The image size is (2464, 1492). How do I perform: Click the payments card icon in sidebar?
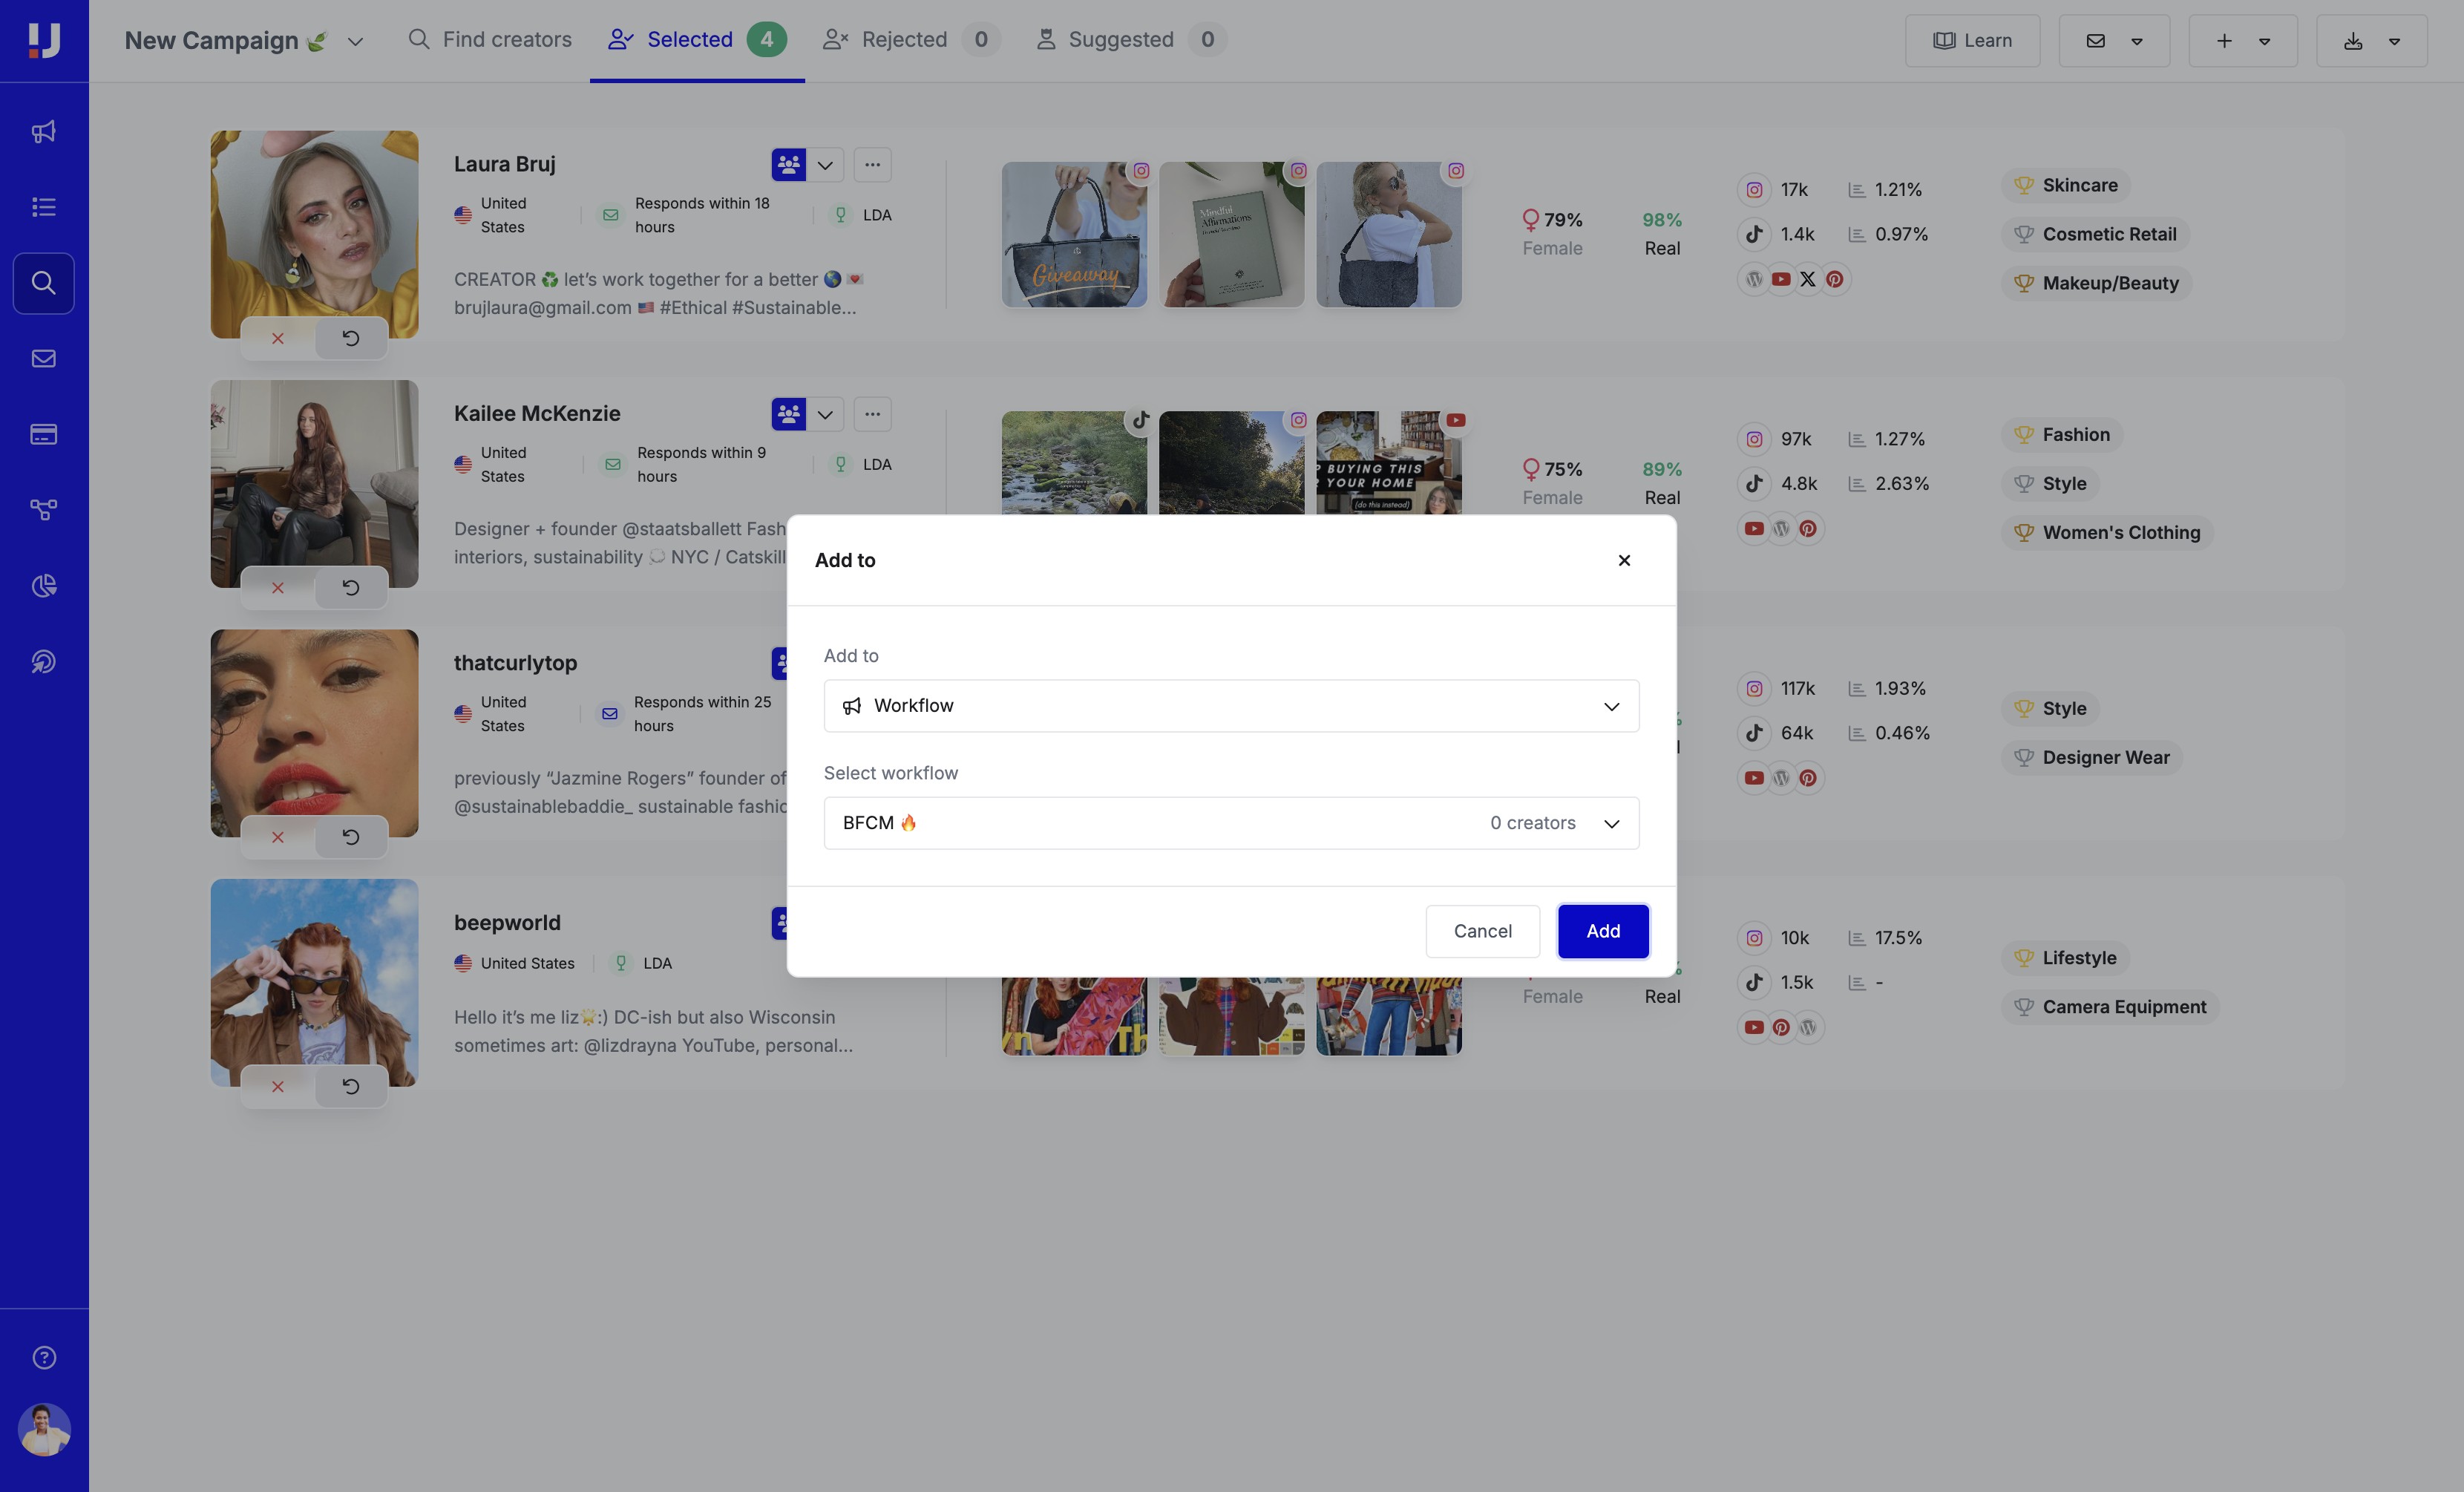(44, 434)
